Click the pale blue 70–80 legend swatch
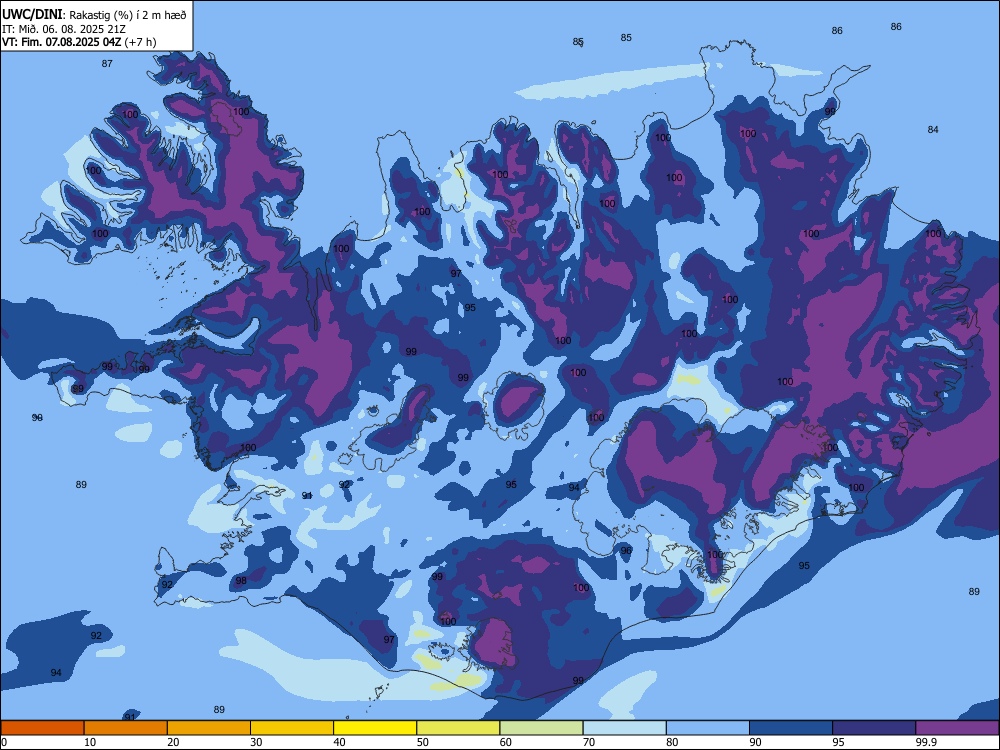Image resolution: width=1000 pixels, height=750 pixels. [625, 728]
